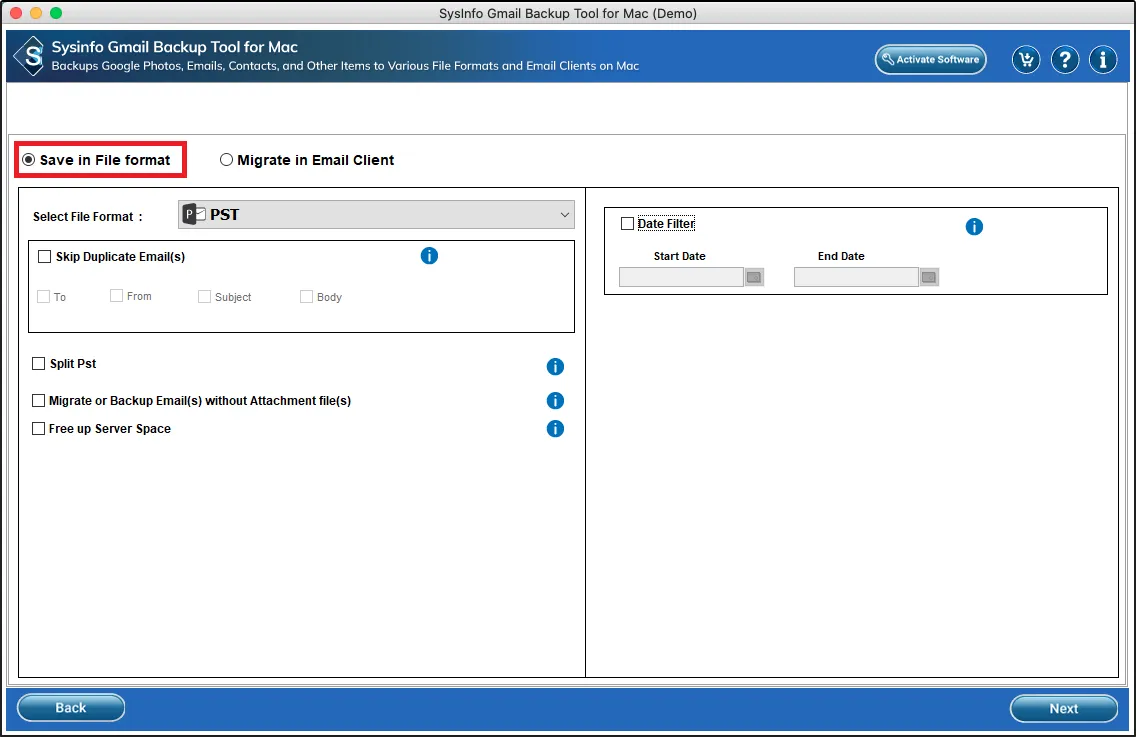Screen dimensions: 1136x737
Task: Expand the Select File Format PST dropdown
Action: click(376, 215)
